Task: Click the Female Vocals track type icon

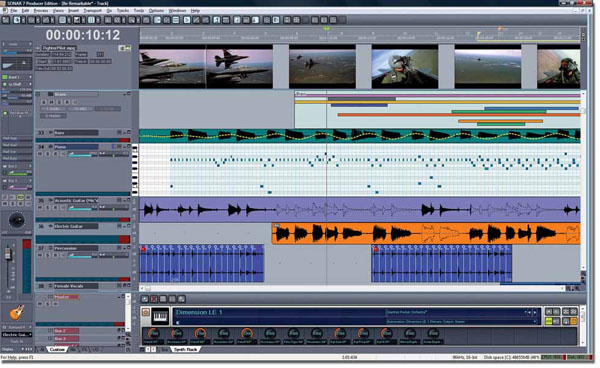Action: click(x=51, y=286)
